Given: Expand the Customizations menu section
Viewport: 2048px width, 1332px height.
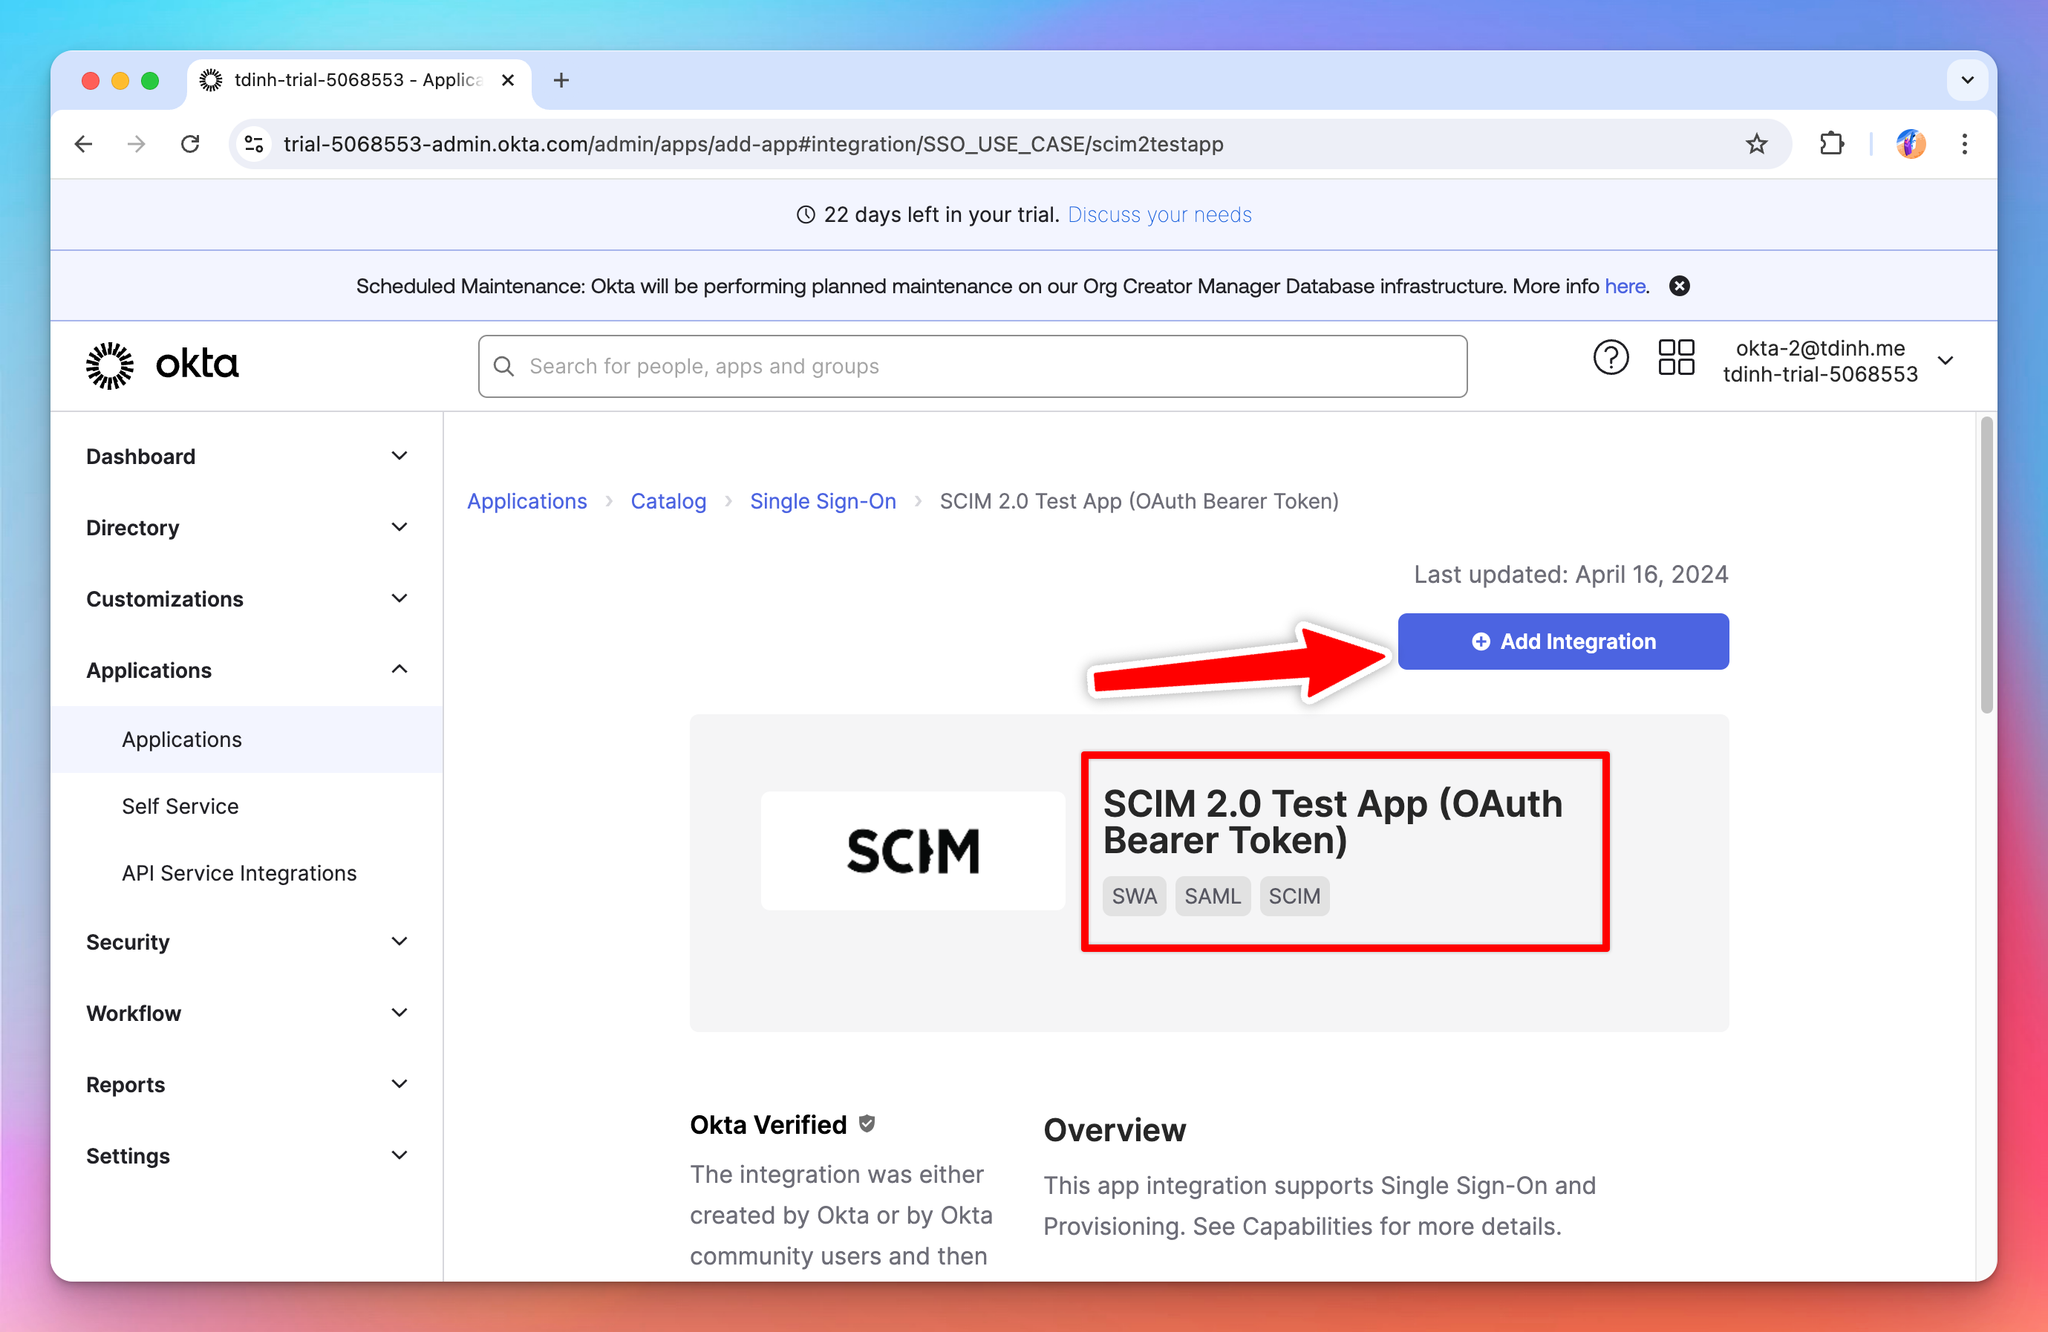Looking at the screenshot, I should [247, 599].
